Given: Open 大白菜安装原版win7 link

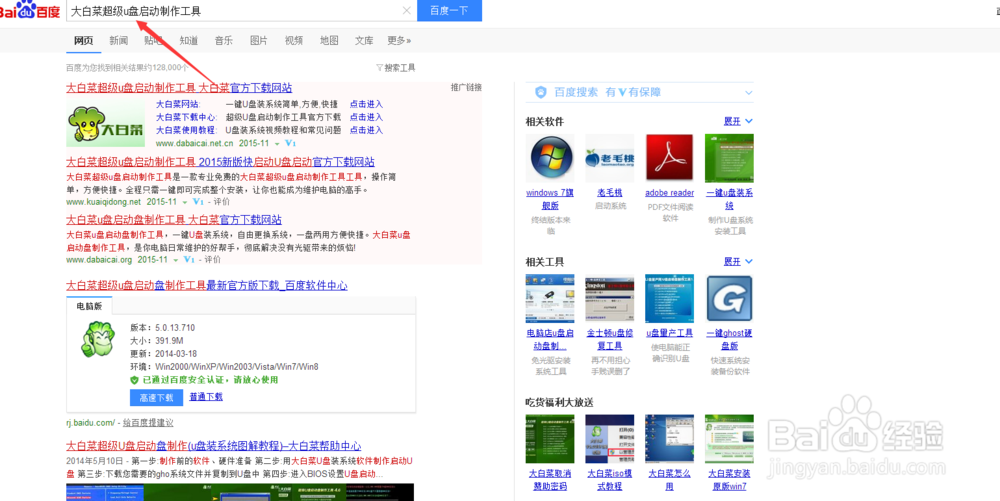Looking at the screenshot, I should (729, 480).
